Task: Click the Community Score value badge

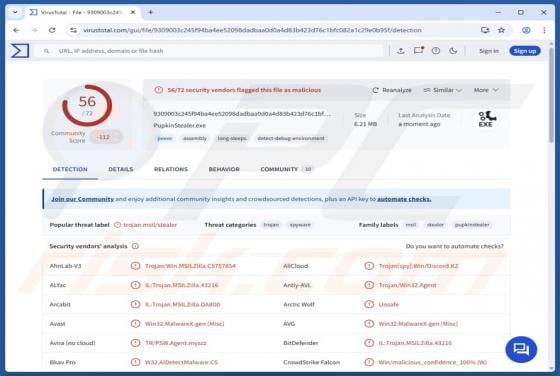Action: tap(105, 137)
